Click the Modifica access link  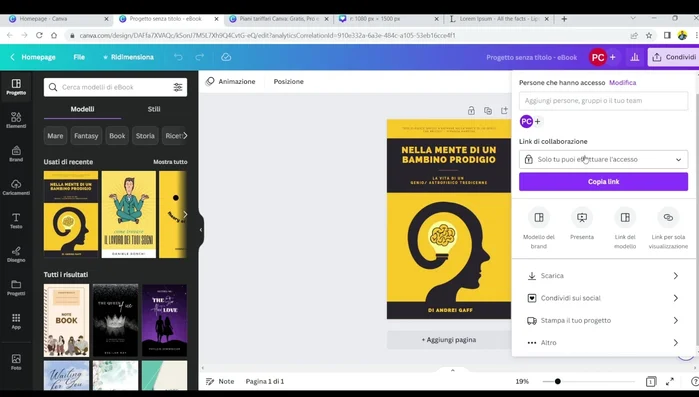click(x=622, y=82)
